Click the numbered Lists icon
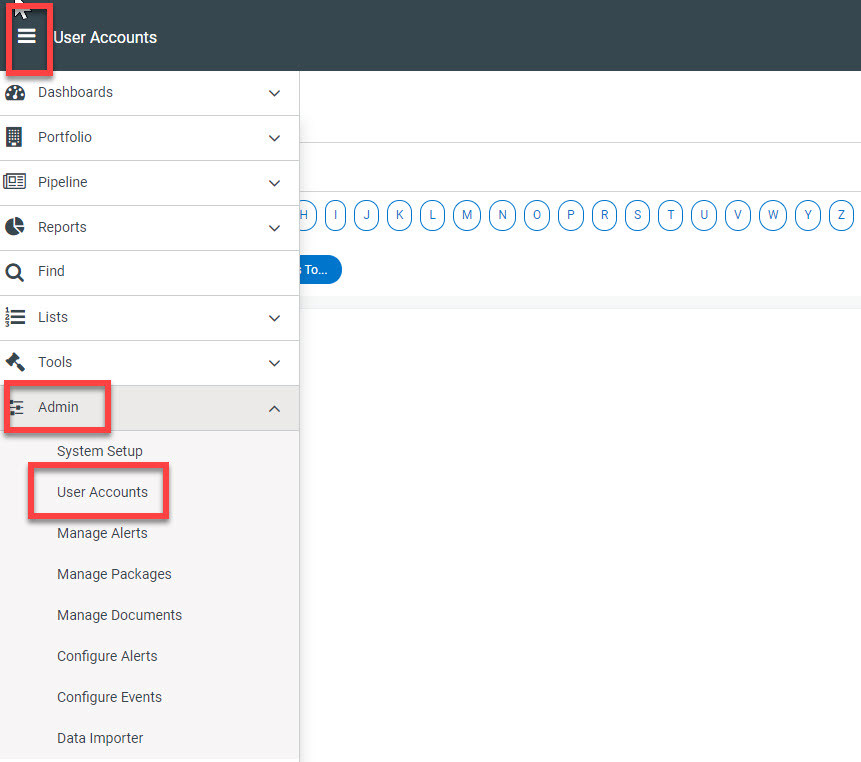This screenshot has width=861, height=762. click(16, 317)
